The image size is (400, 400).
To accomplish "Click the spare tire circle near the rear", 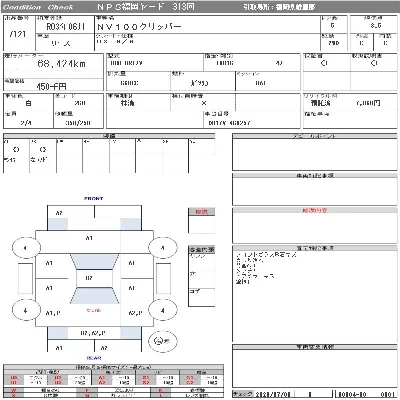I will click(x=163, y=341).
